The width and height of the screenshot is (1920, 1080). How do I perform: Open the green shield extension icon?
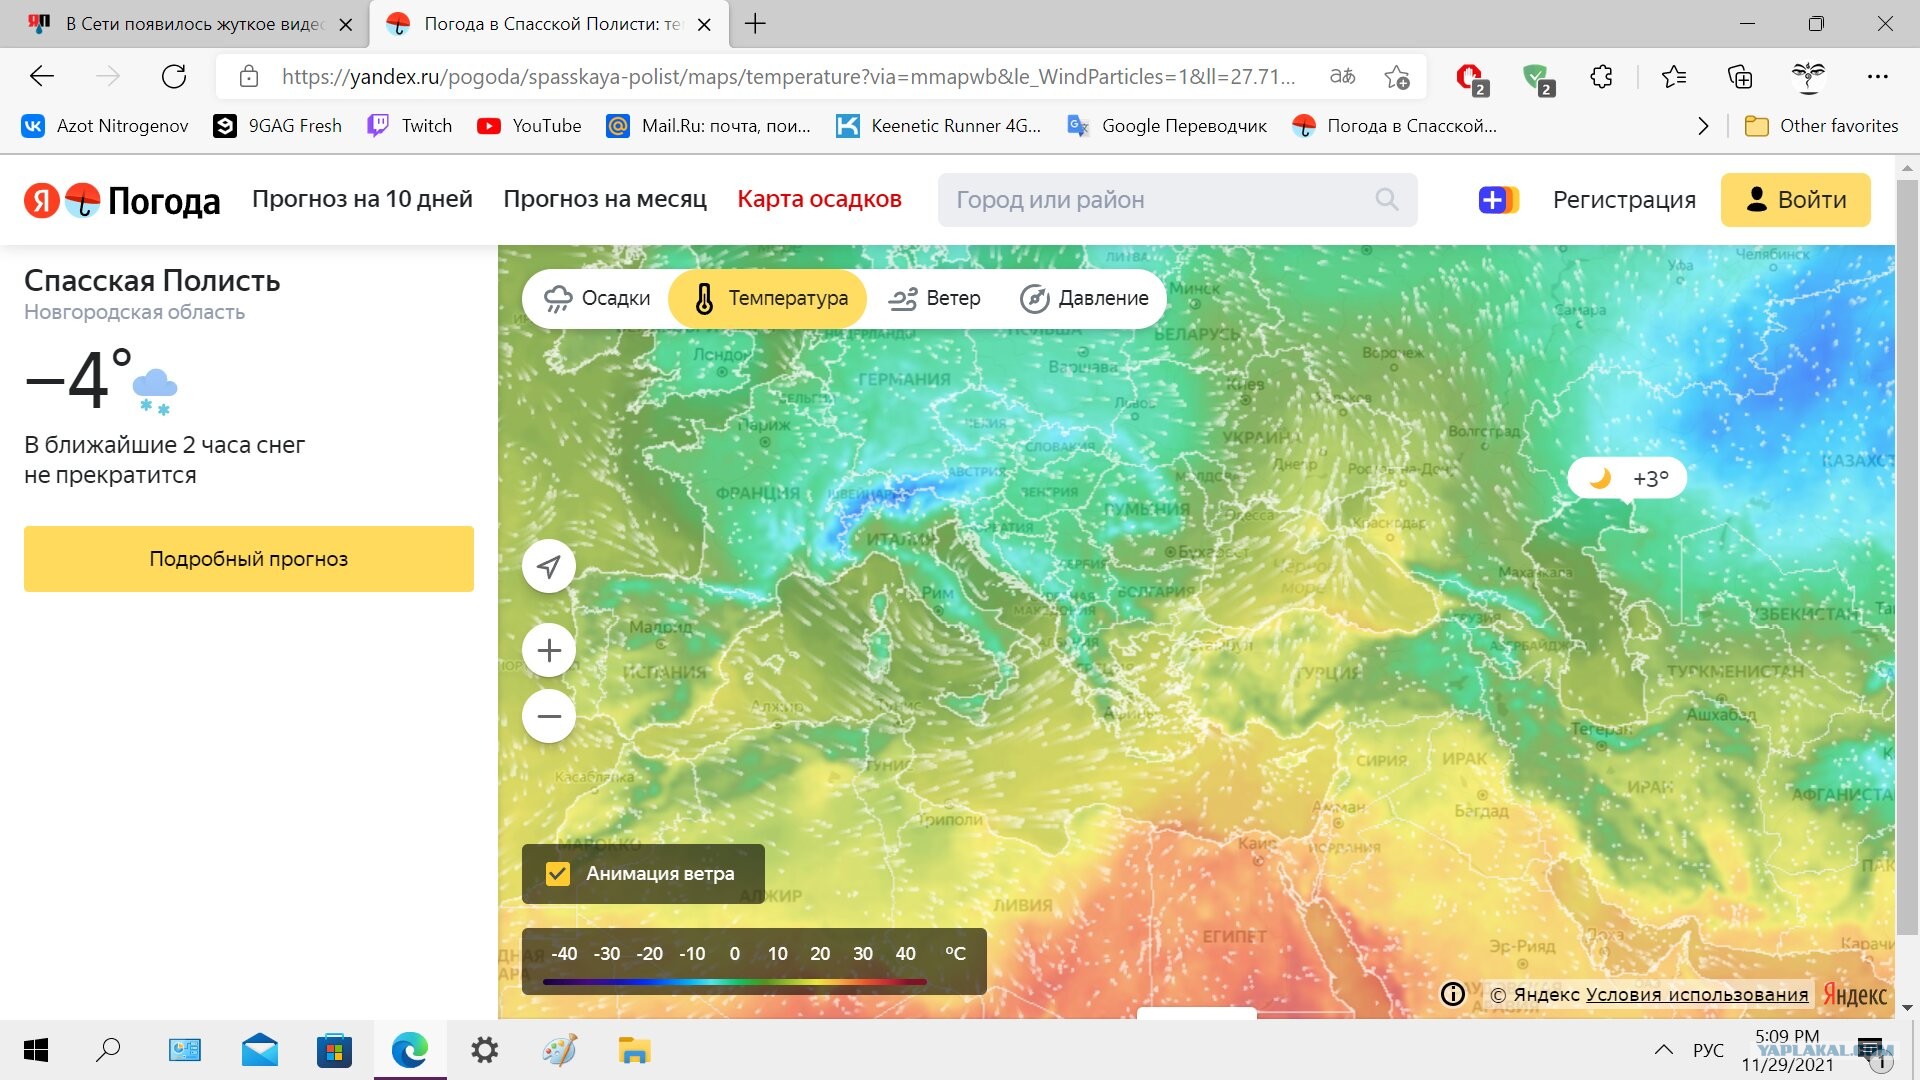1537,78
